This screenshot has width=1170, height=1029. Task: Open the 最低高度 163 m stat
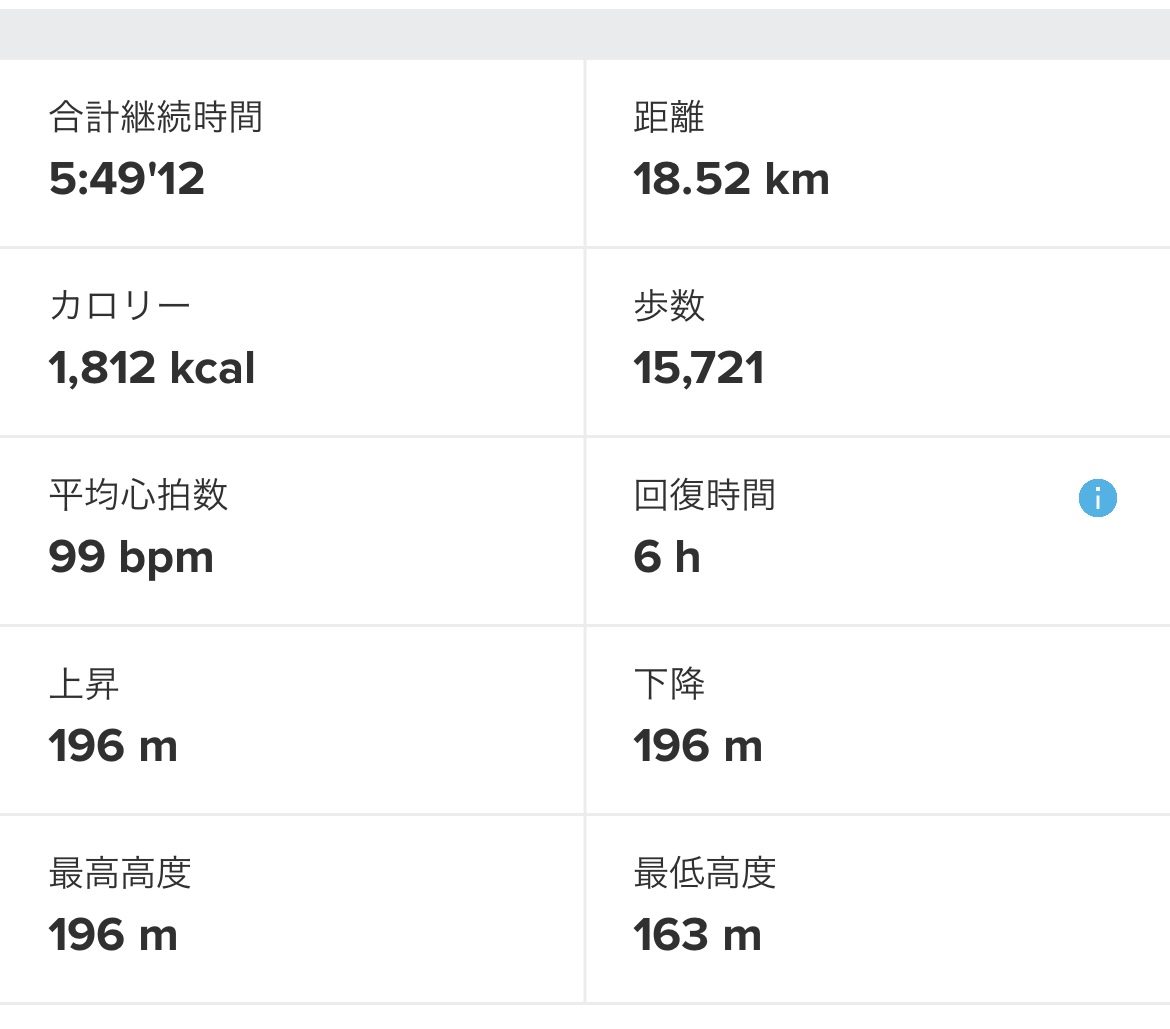point(878,909)
